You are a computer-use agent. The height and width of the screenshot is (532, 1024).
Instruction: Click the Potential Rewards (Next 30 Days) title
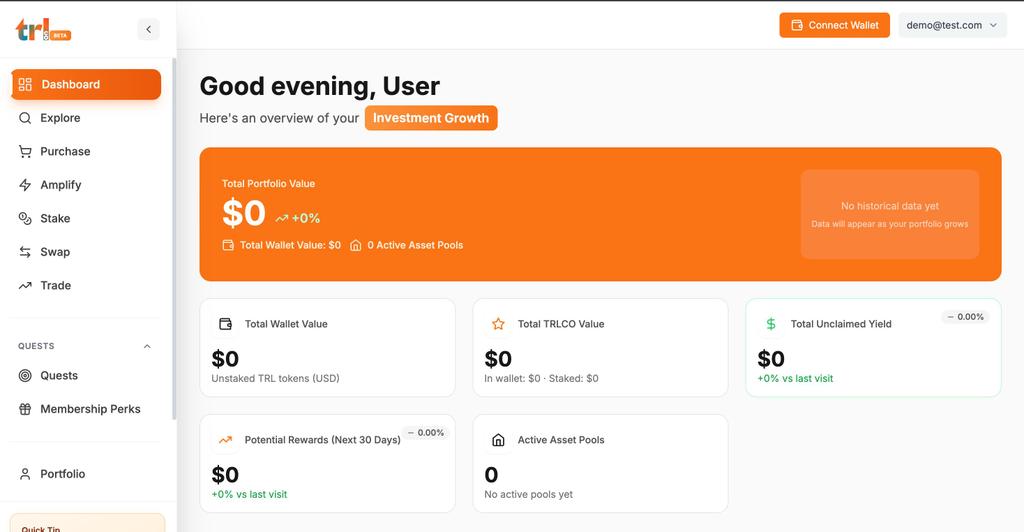tap(323, 440)
